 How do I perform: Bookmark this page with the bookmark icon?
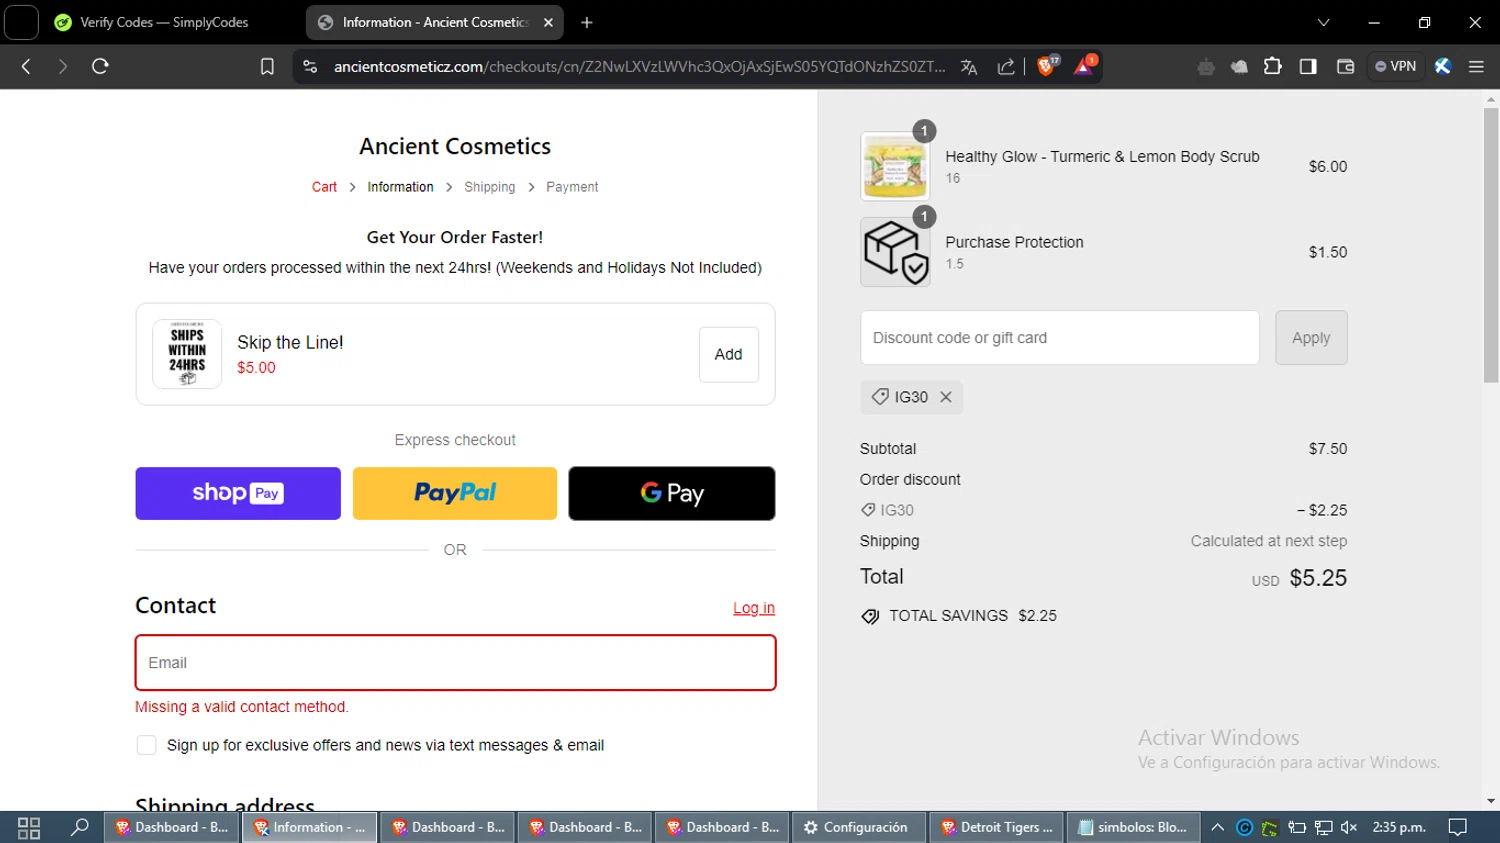pos(267,66)
